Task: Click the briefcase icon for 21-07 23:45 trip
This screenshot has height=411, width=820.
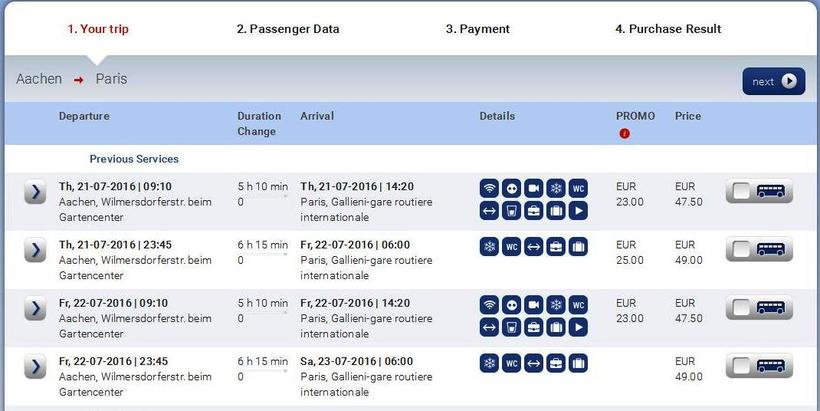Action: [555, 246]
